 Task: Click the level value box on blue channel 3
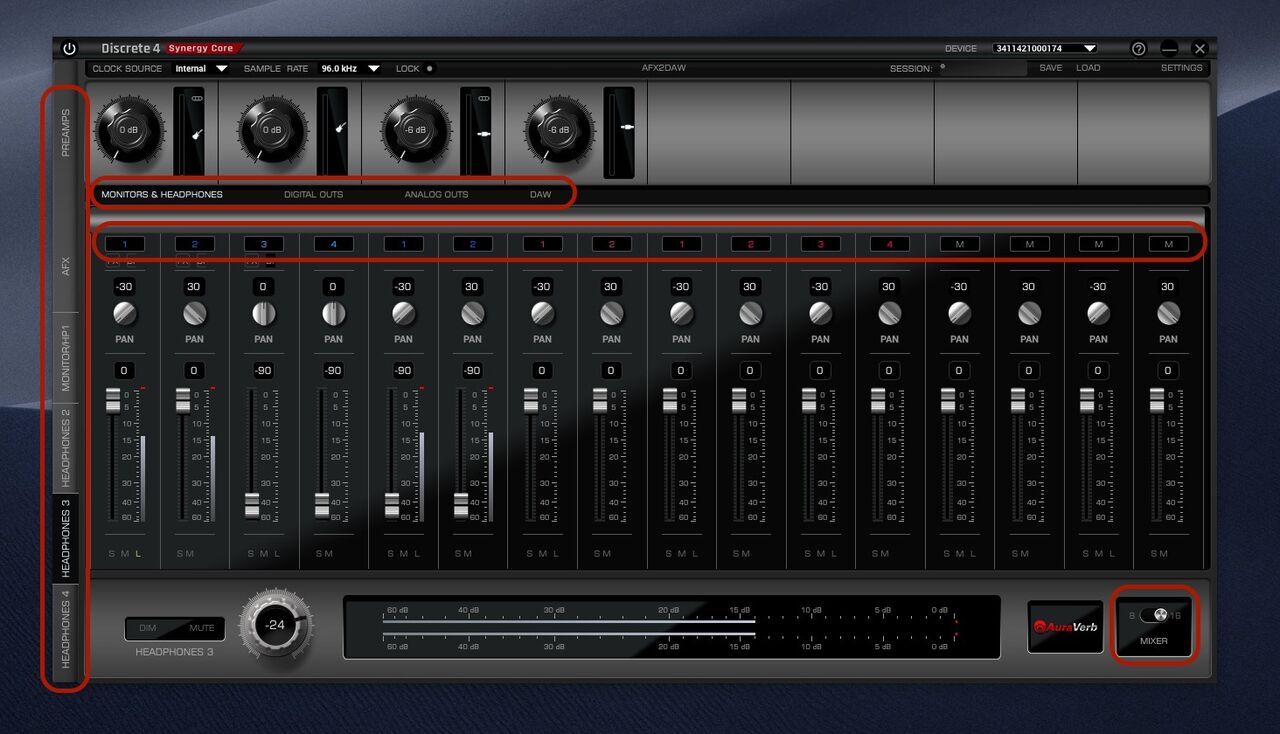pos(263,371)
